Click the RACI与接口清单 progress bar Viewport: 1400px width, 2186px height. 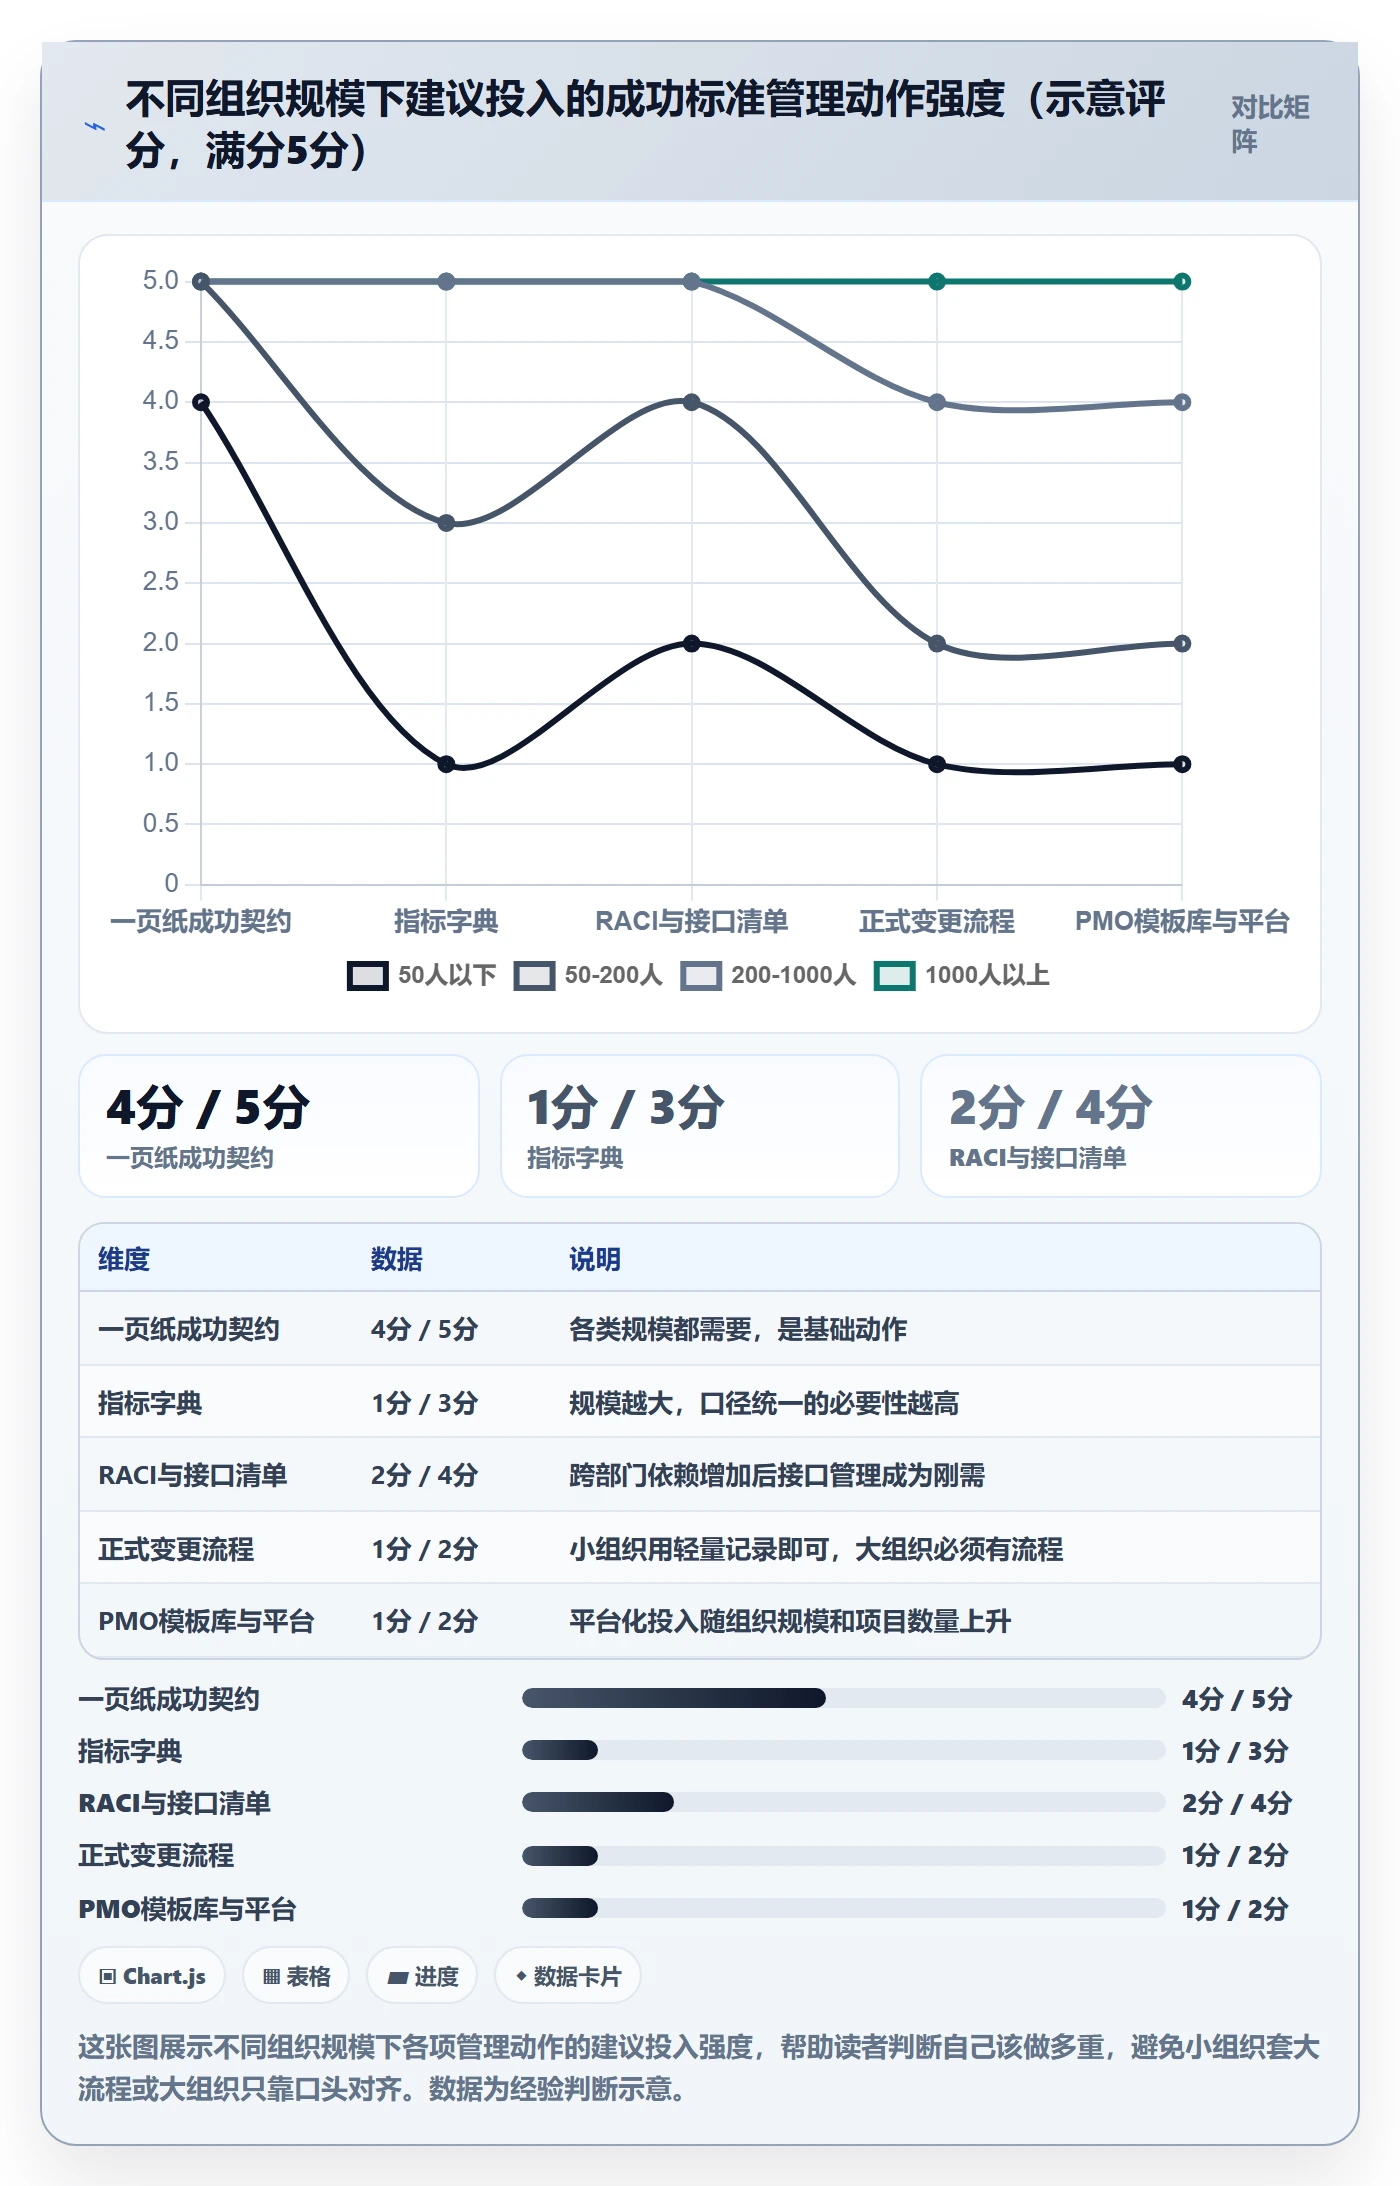pos(843,1803)
